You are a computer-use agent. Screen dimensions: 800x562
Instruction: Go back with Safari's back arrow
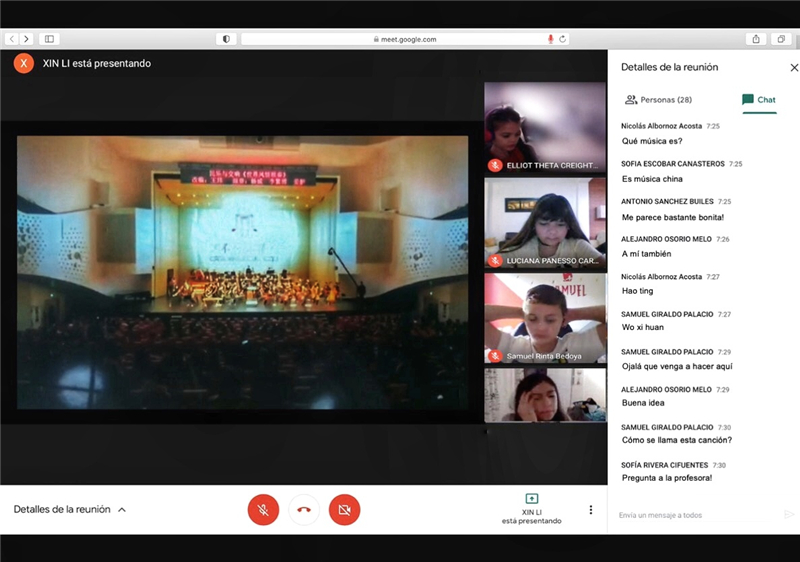point(11,39)
